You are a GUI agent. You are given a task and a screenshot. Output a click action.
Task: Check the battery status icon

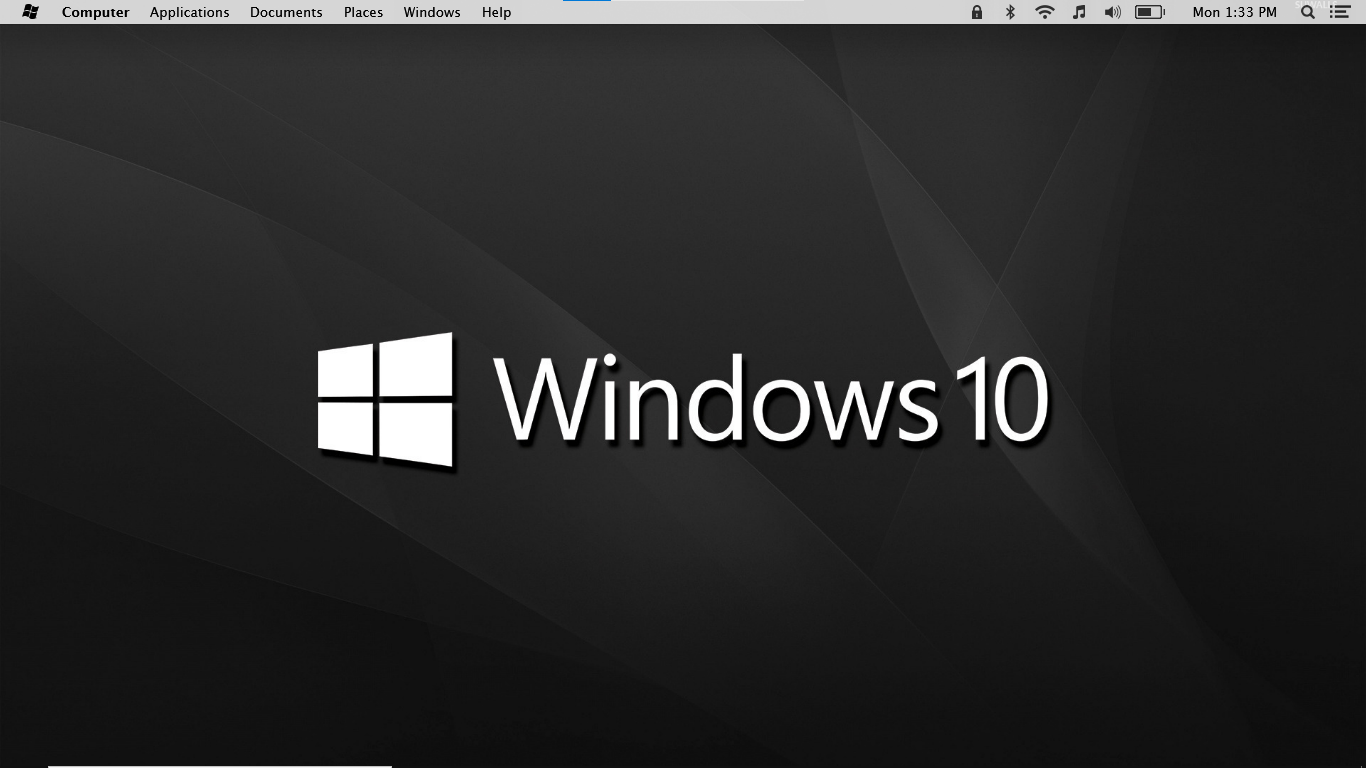coord(1150,12)
